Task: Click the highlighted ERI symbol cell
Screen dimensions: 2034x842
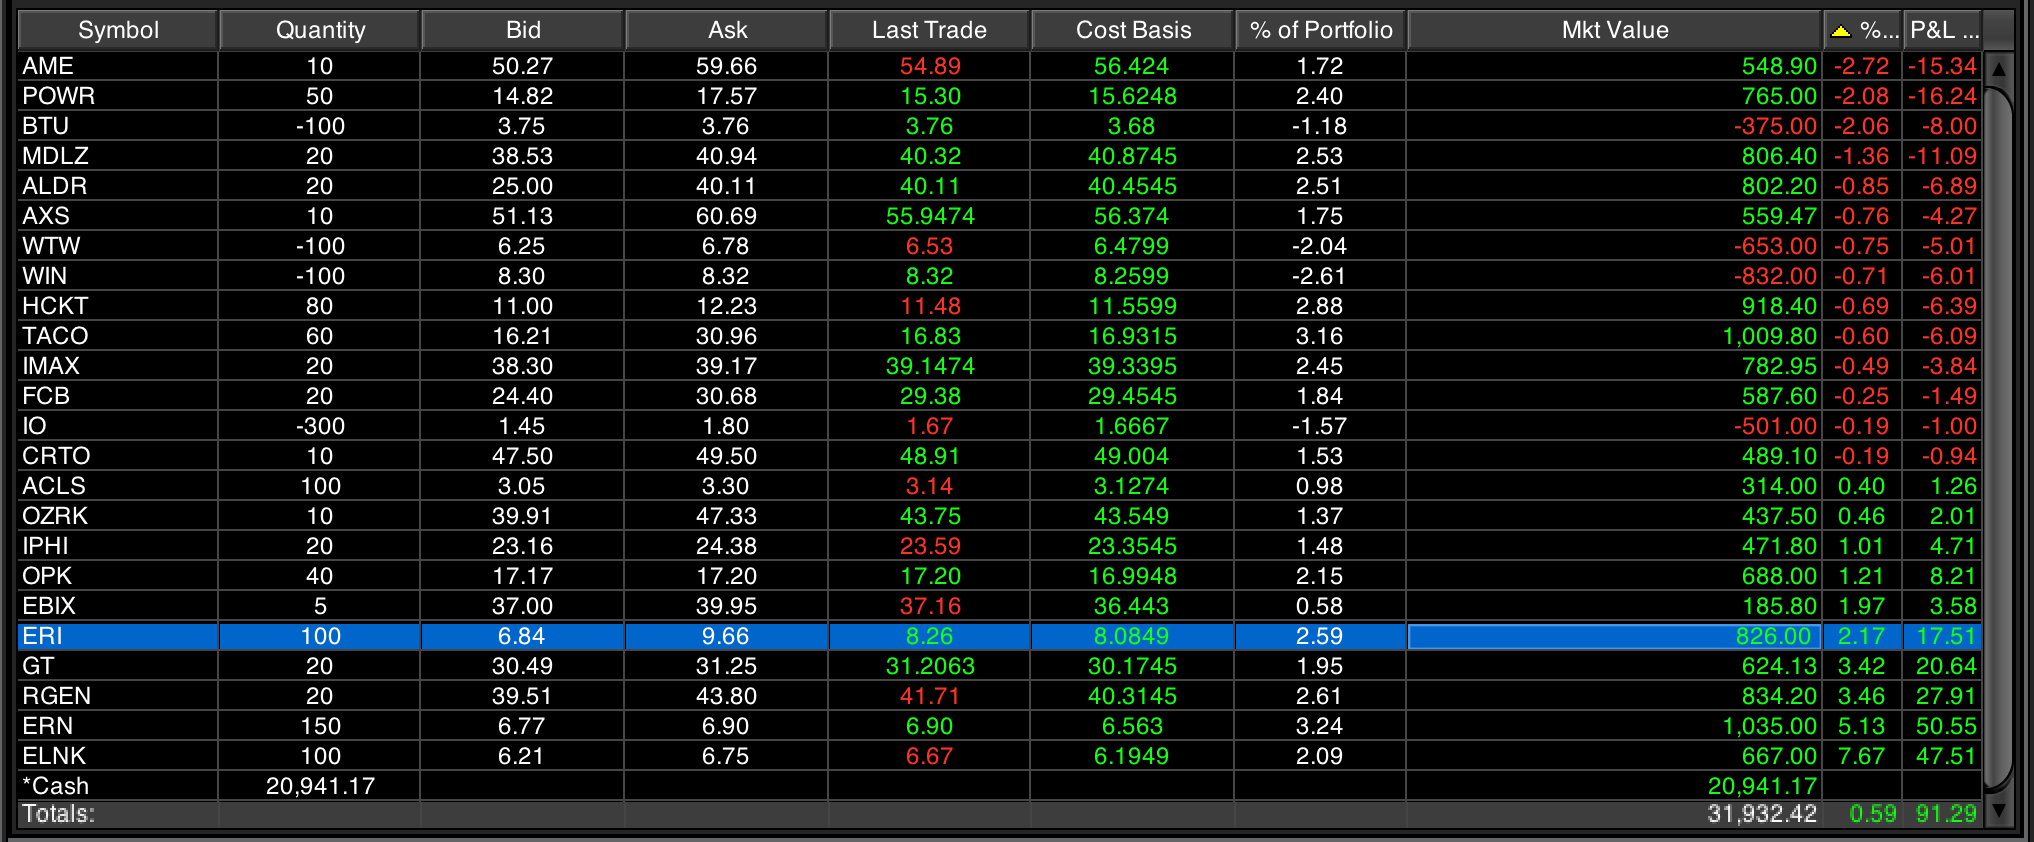Action: (118, 636)
